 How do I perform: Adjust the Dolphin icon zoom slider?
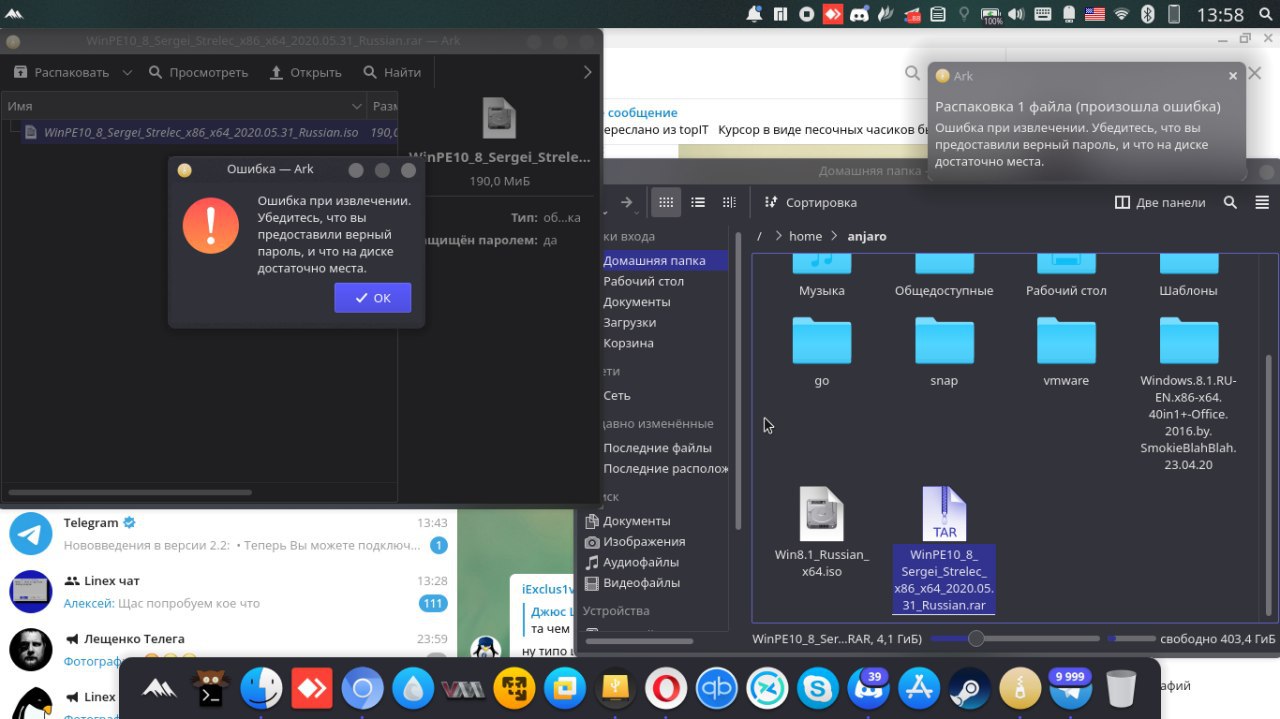point(976,639)
